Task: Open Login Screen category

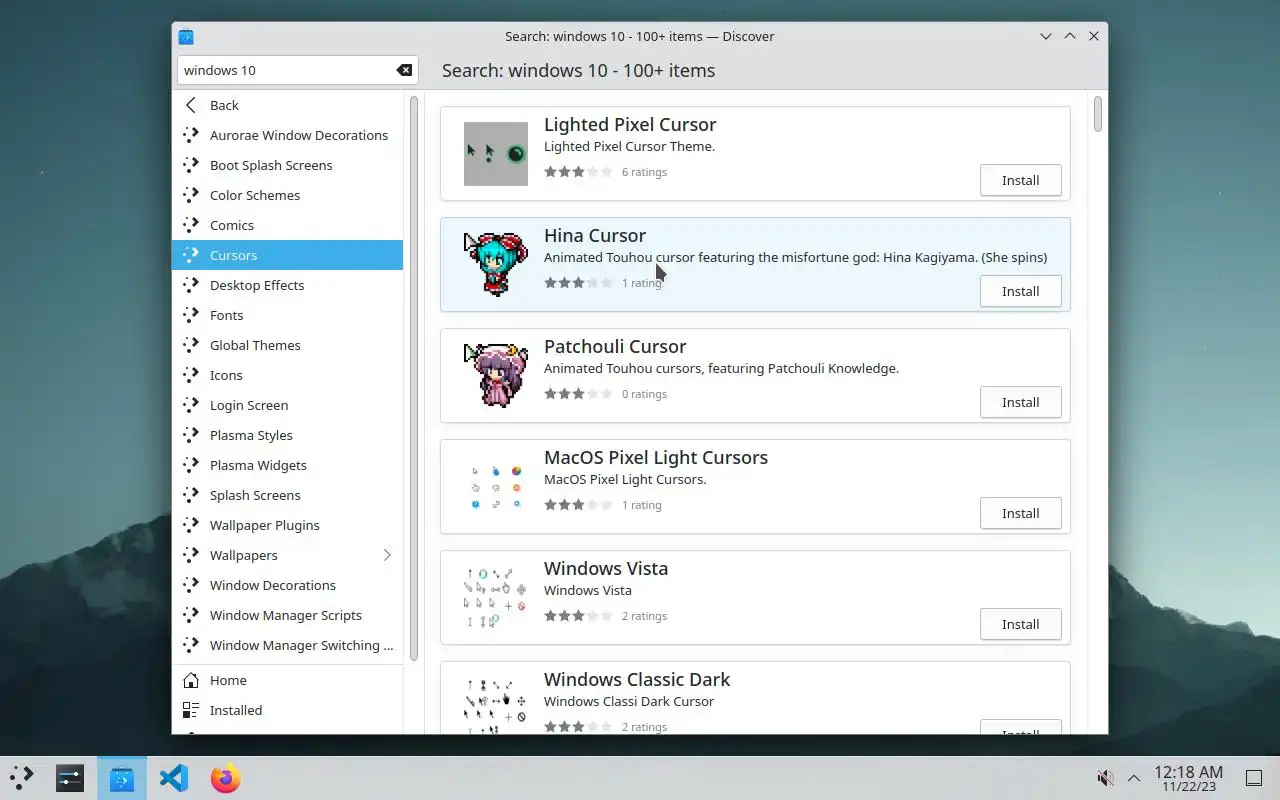Action: click(287, 405)
